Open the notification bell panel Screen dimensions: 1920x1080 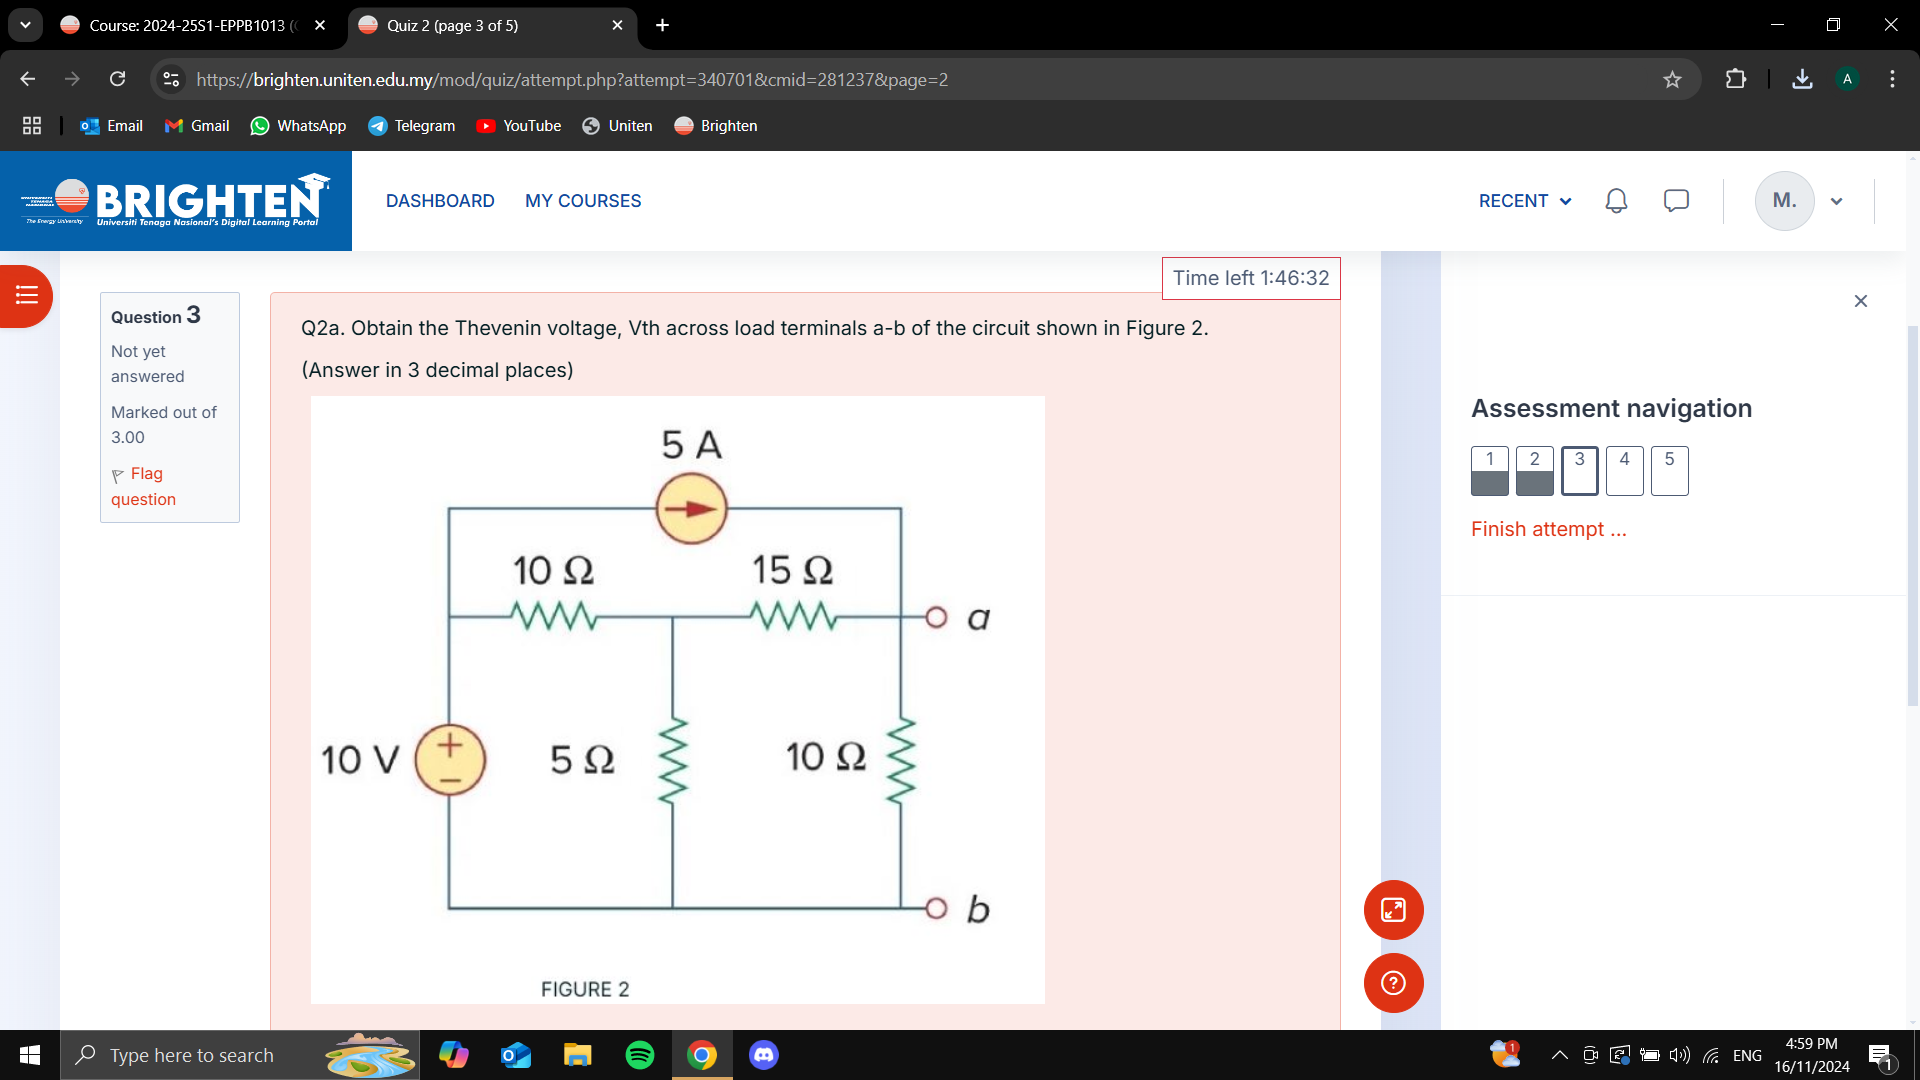coord(1615,199)
